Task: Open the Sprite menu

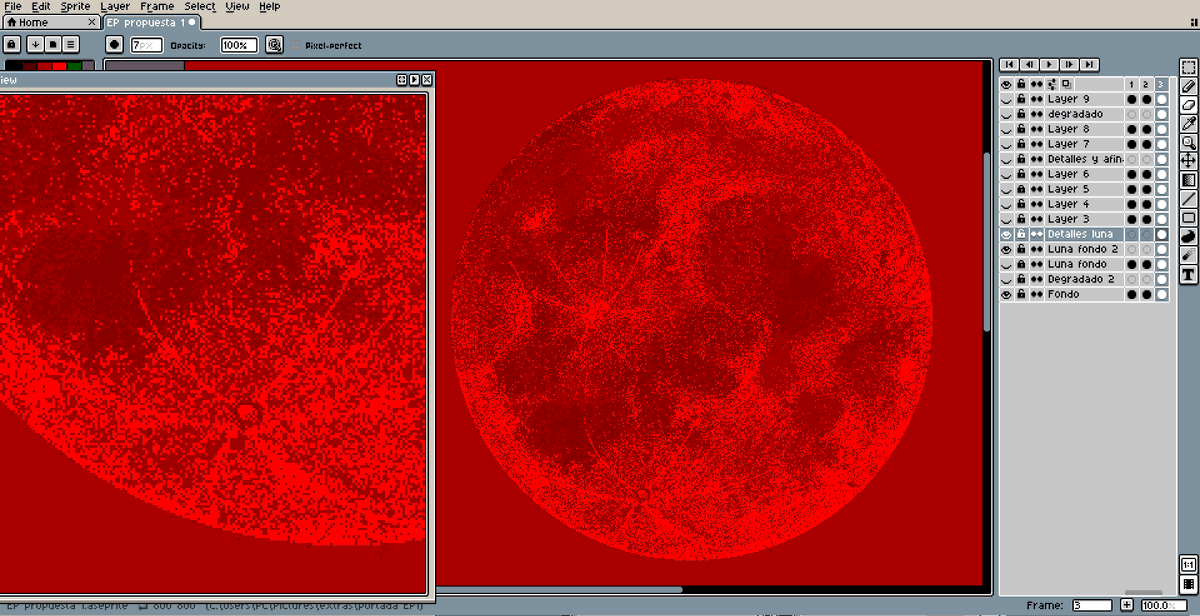Action: [75, 6]
